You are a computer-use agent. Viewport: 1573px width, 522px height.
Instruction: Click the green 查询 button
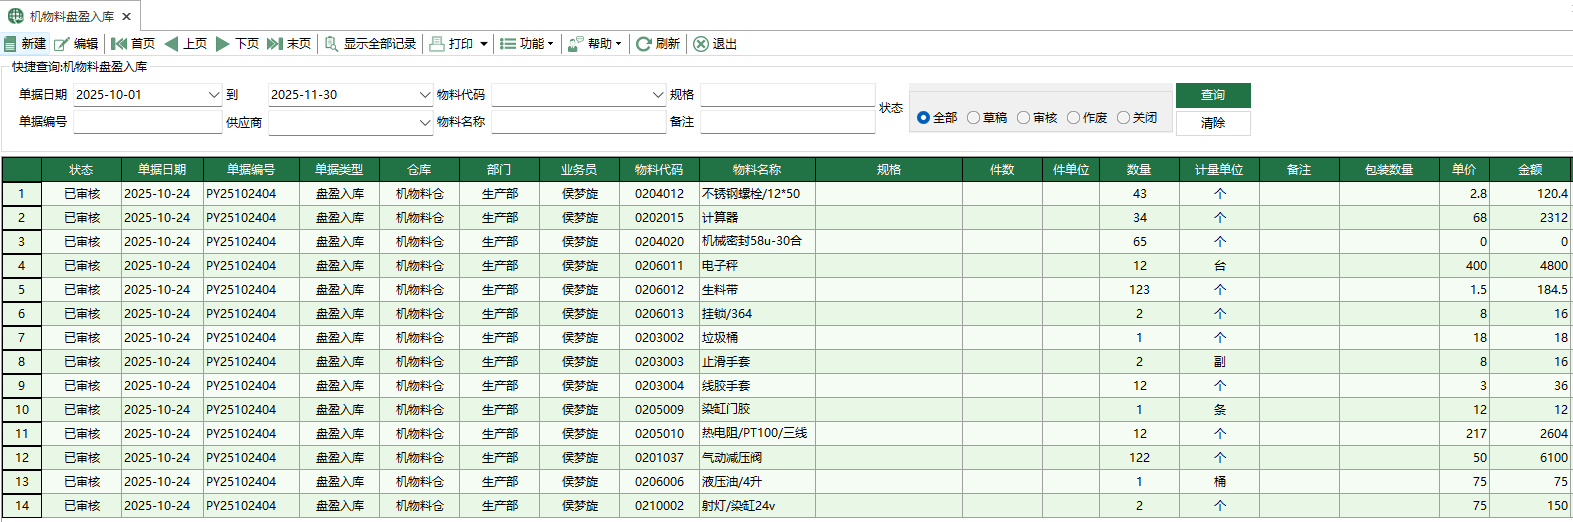click(1213, 95)
